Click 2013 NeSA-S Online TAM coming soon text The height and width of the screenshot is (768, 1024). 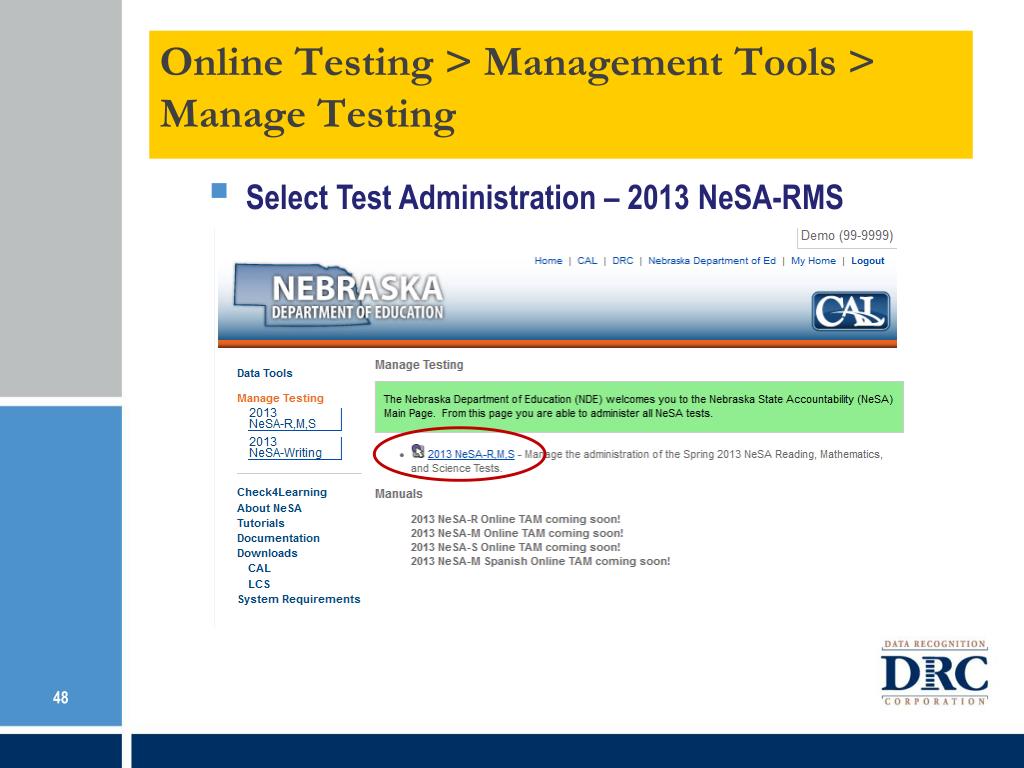515,547
